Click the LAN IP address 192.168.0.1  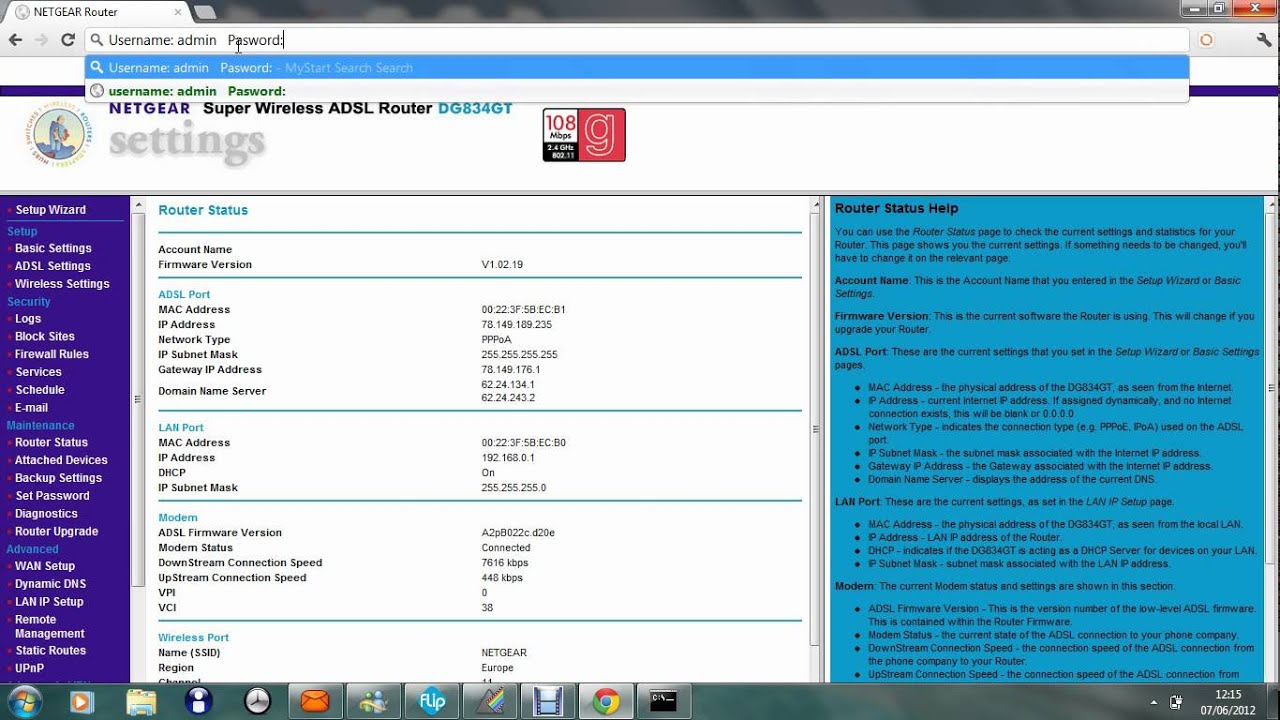[x=508, y=458]
